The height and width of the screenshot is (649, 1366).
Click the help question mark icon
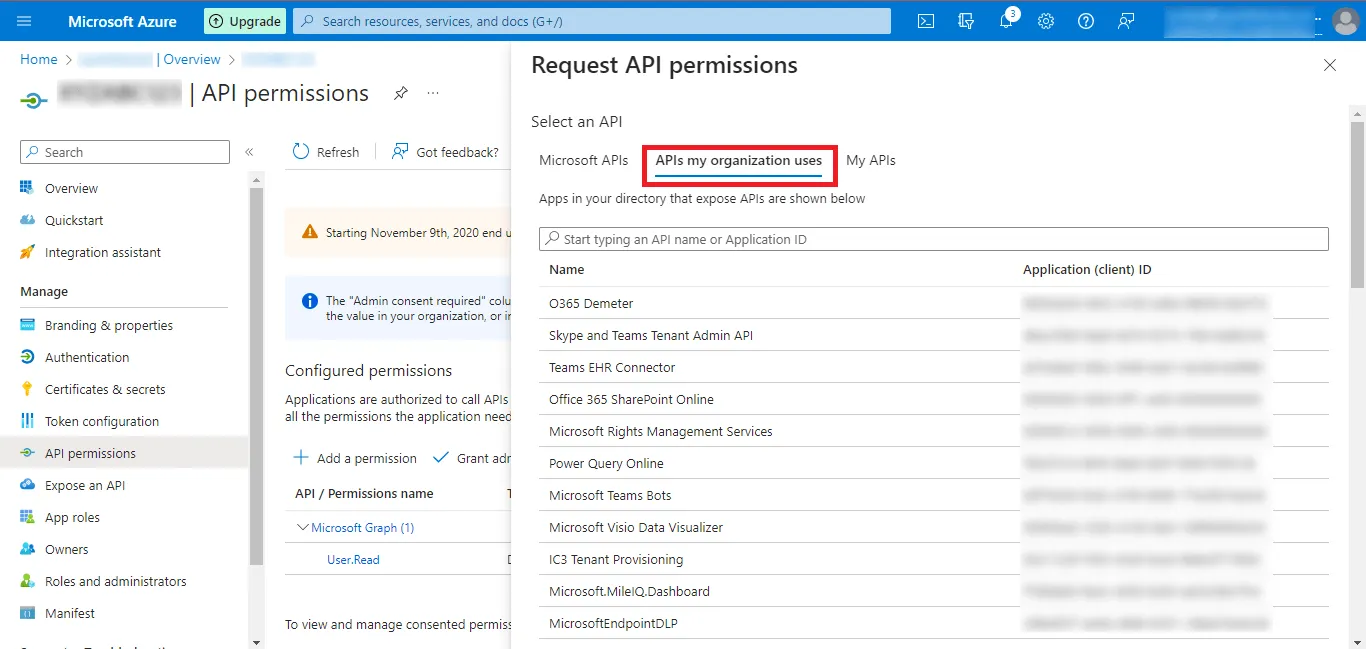[x=1086, y=21]
